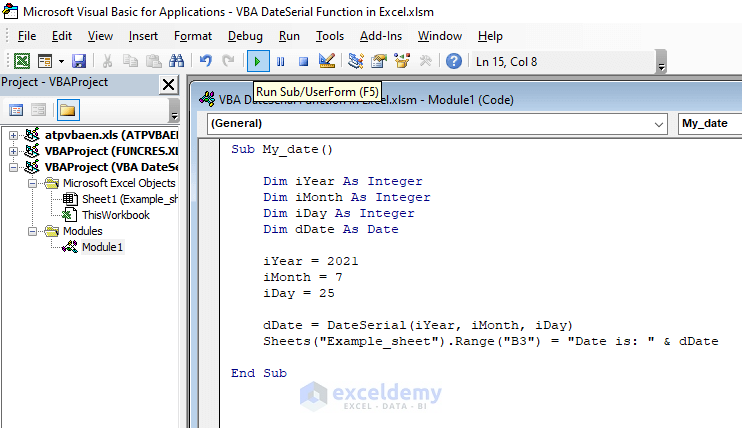Viewport: 742px width, 428px height.
Task: Collapse the Microsoft Excel Objects folder
Action: click(x=32, y=183)
